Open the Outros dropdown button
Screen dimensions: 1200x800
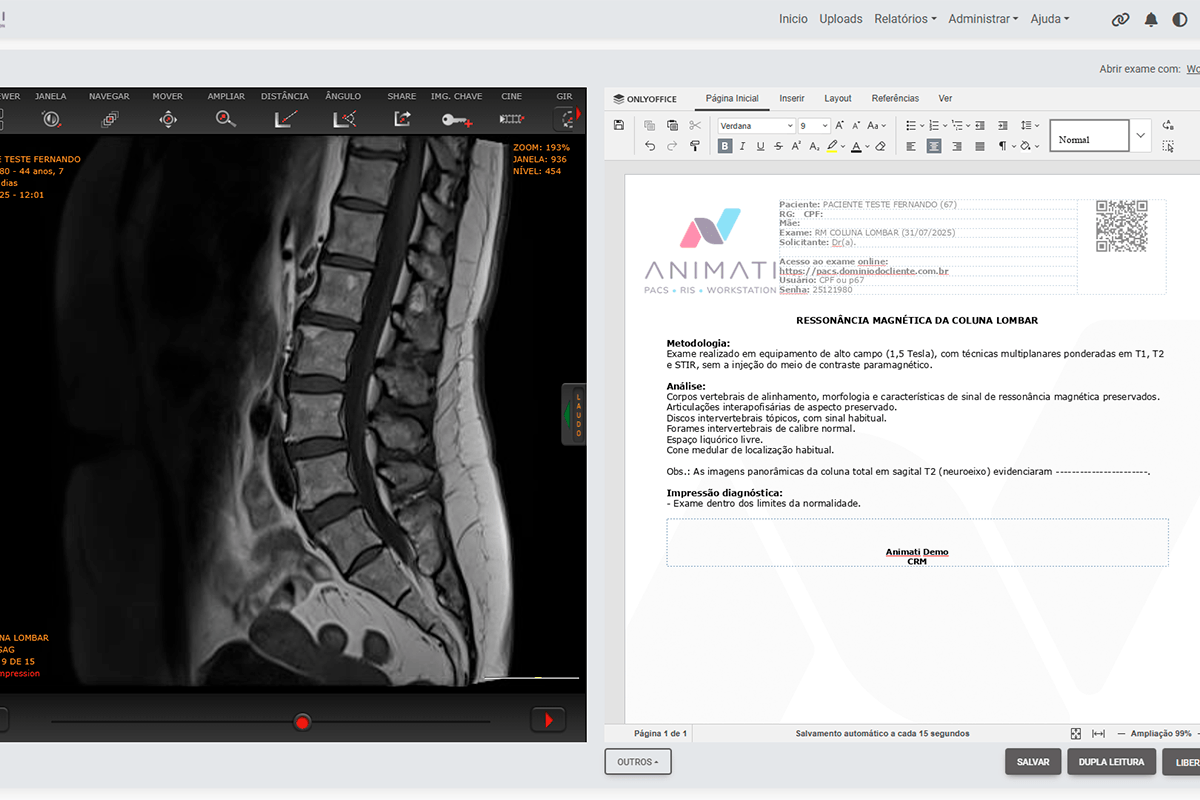pyautogui.click(x=638, y=762)
